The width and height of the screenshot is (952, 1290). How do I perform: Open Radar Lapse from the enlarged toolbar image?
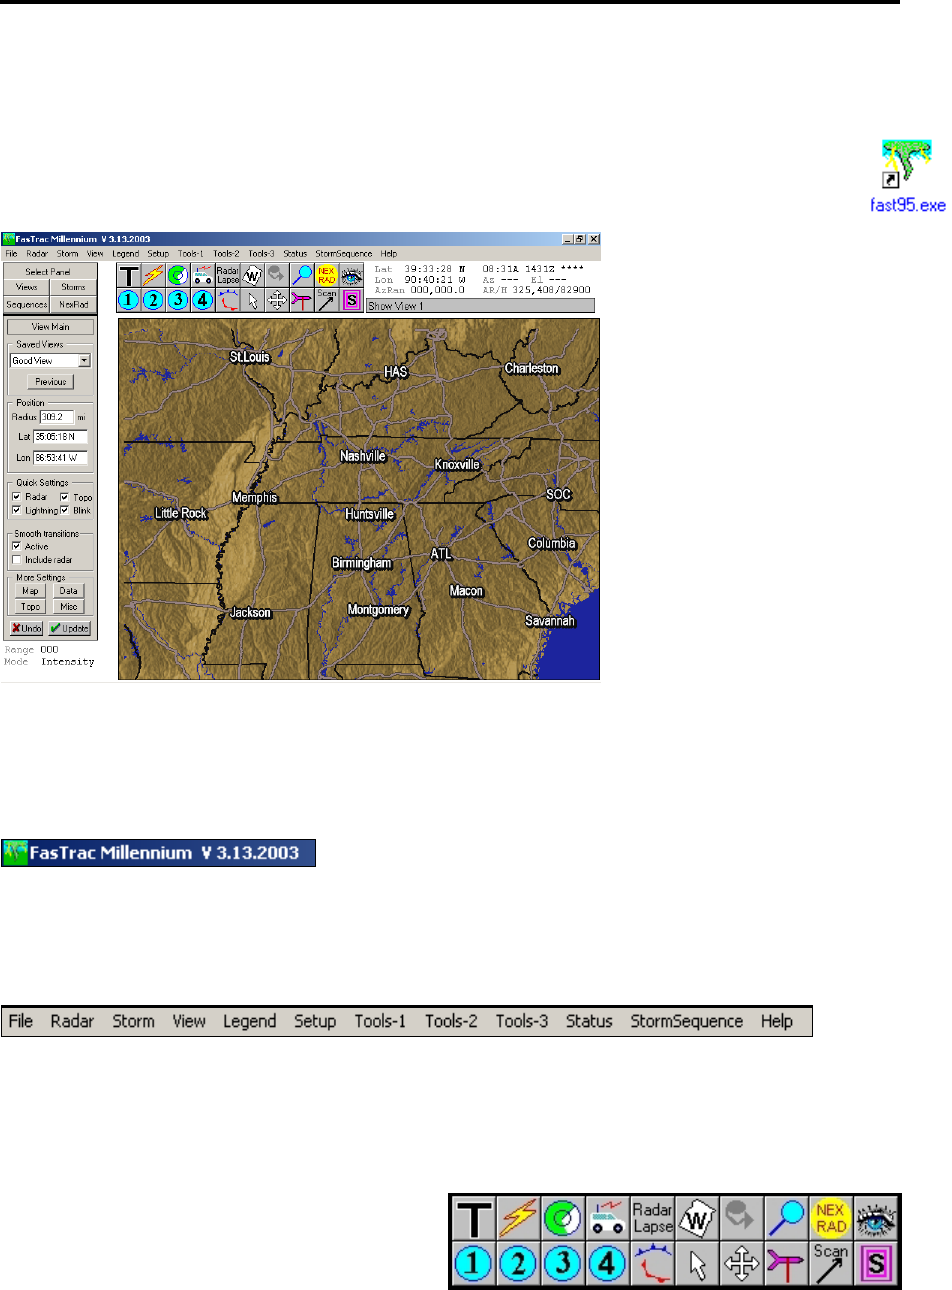click(x=653, y=1219)
